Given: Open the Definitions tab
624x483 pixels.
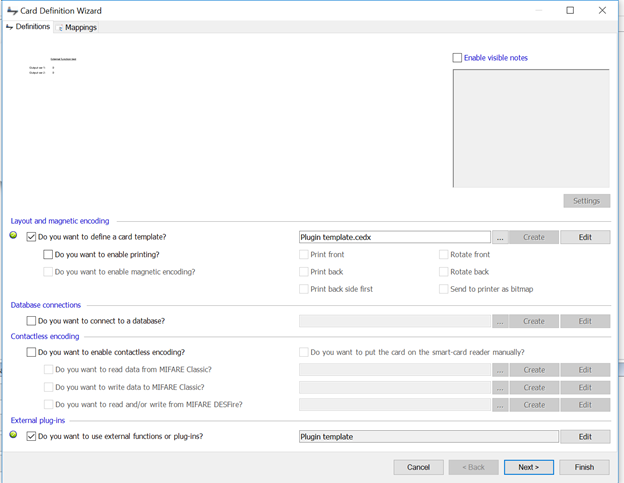Looking at the screenshot, I should [27, 27].
